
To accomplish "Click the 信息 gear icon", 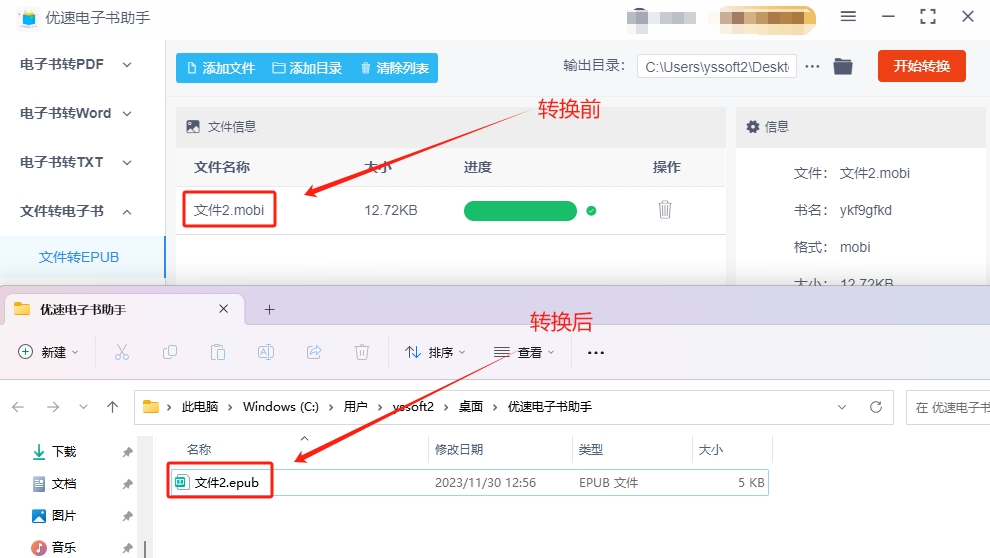I will (753, 127).
